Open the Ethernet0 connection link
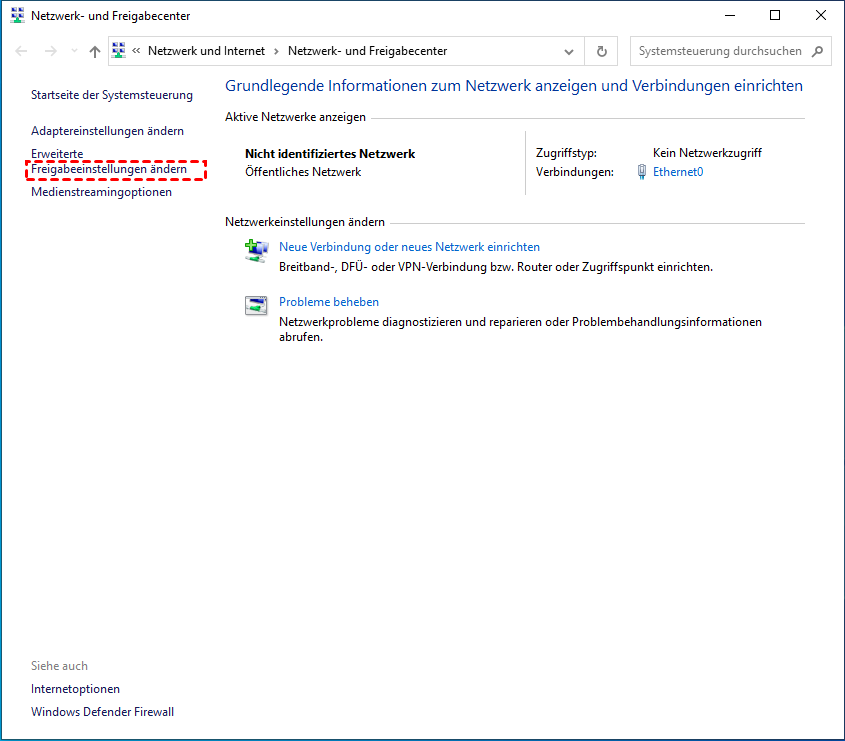Image resolution: width=845 pixels, height=741 pixels. pos(678,172)
